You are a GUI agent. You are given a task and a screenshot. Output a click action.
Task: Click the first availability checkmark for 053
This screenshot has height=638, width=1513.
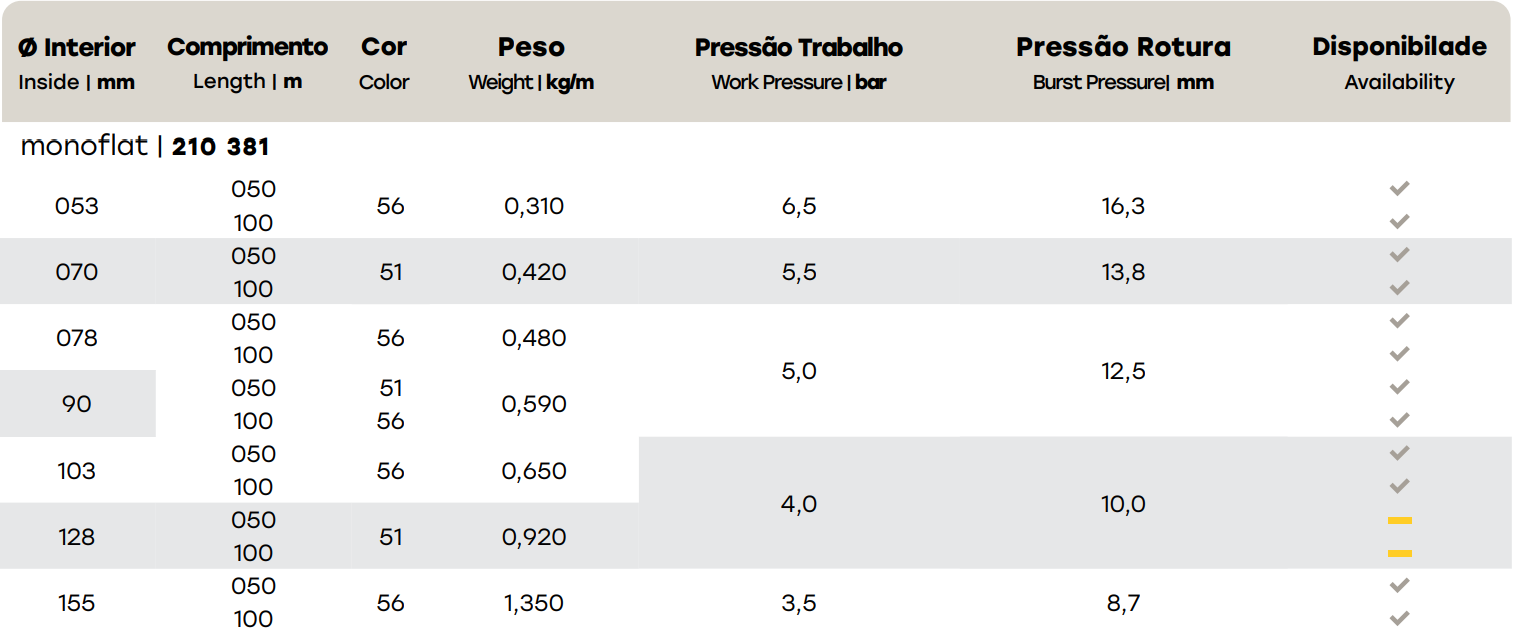tap(1399, 188)
